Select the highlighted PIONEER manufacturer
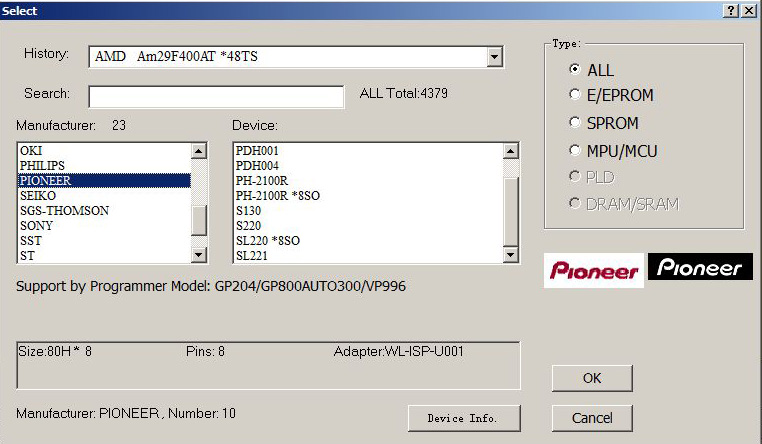 click(x=104, y=181)
